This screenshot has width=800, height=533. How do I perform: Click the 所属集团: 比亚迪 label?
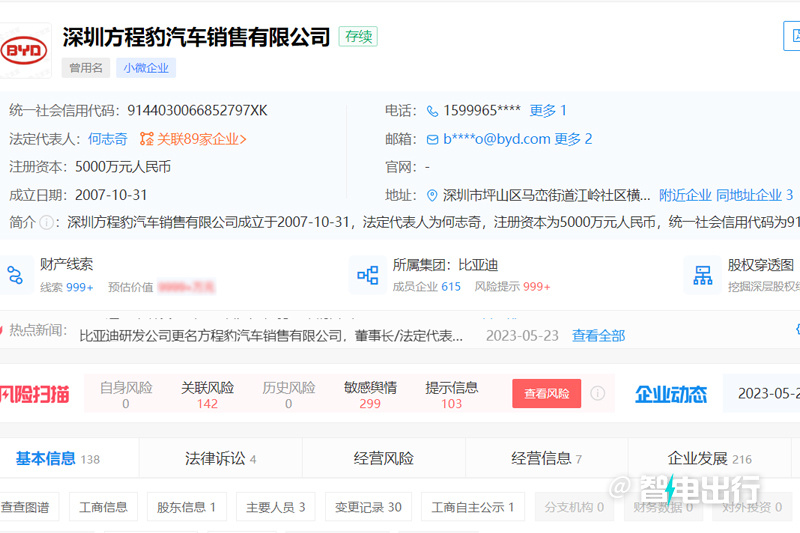445,265
